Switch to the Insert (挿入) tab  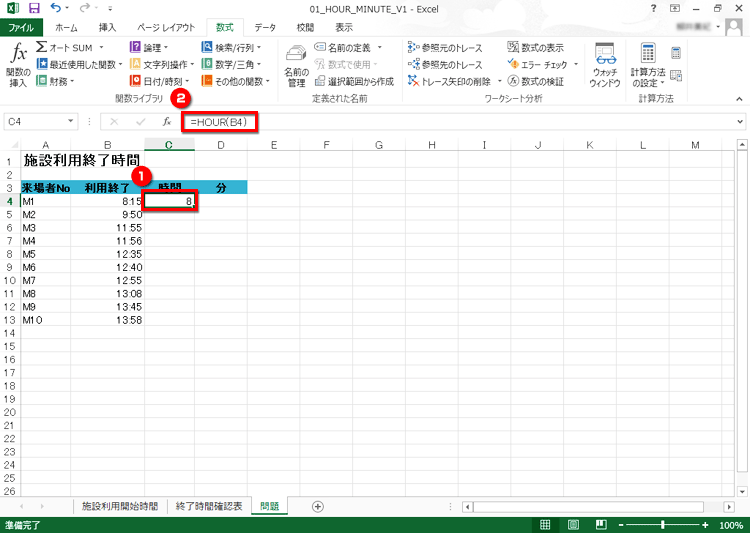107,27
